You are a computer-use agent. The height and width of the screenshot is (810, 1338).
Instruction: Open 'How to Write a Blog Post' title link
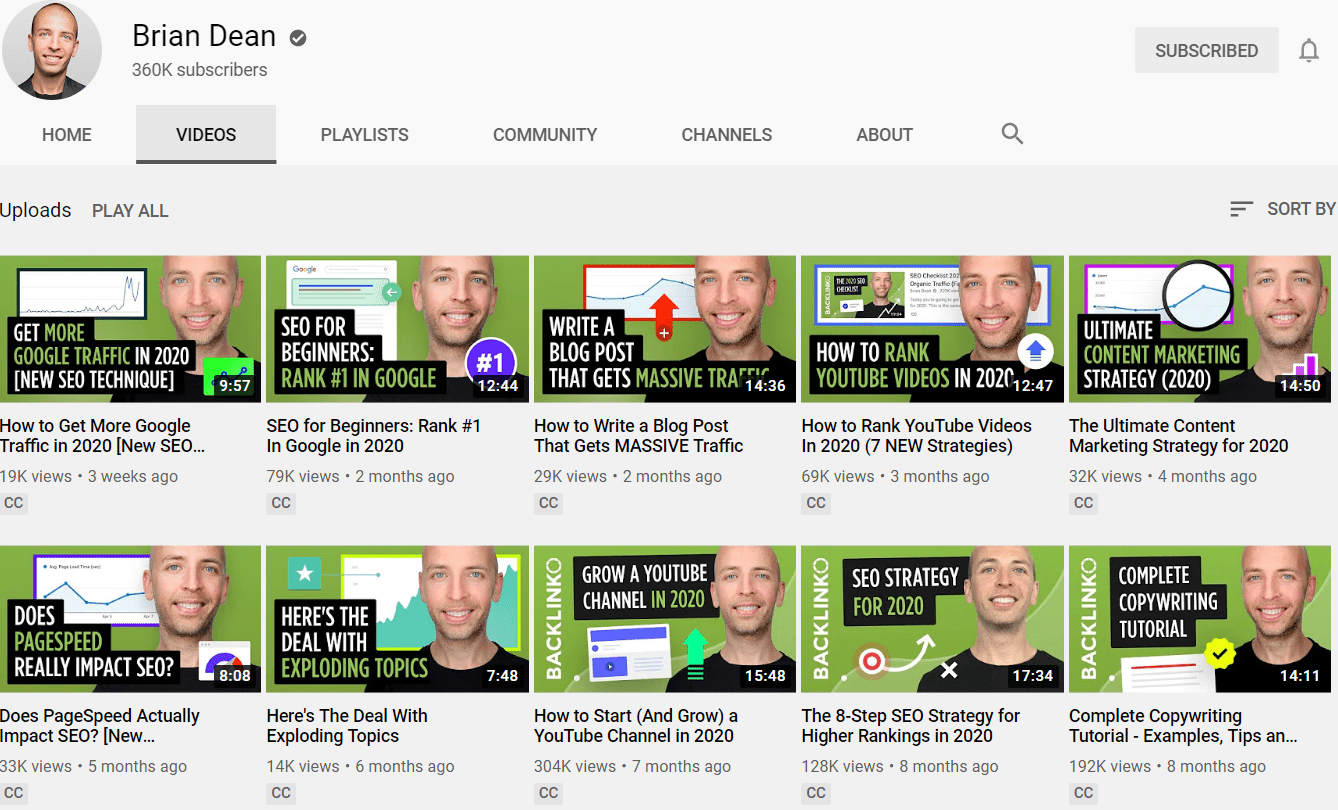pos(639,436)
